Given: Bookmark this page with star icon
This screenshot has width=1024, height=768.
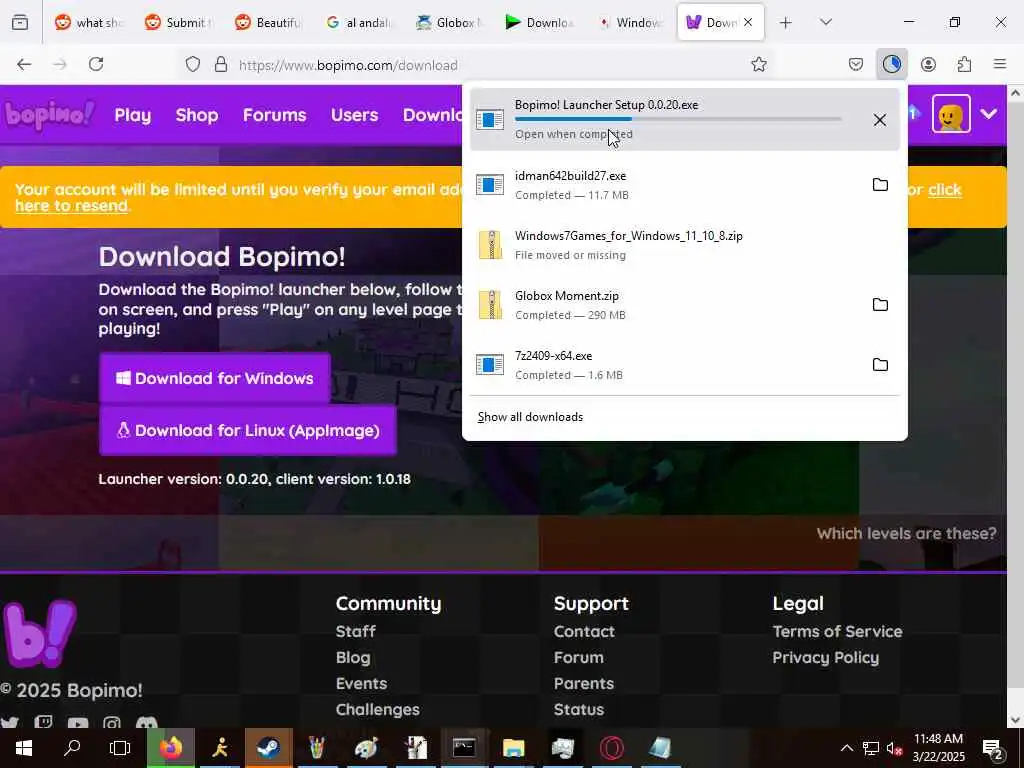Looking at the screenshot, I should [758, 64].
